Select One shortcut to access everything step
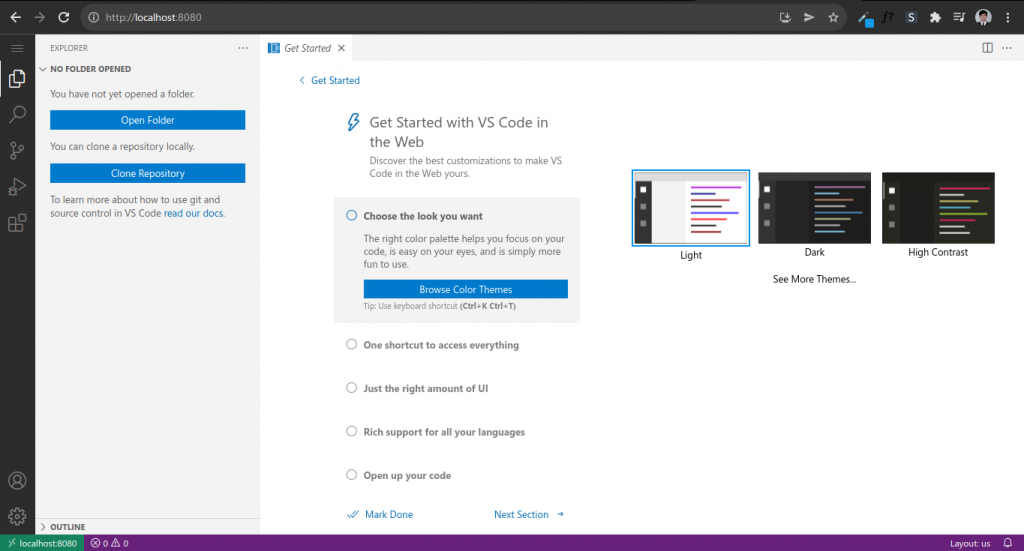Screen dimensions: 1024x551 (441, 345)
